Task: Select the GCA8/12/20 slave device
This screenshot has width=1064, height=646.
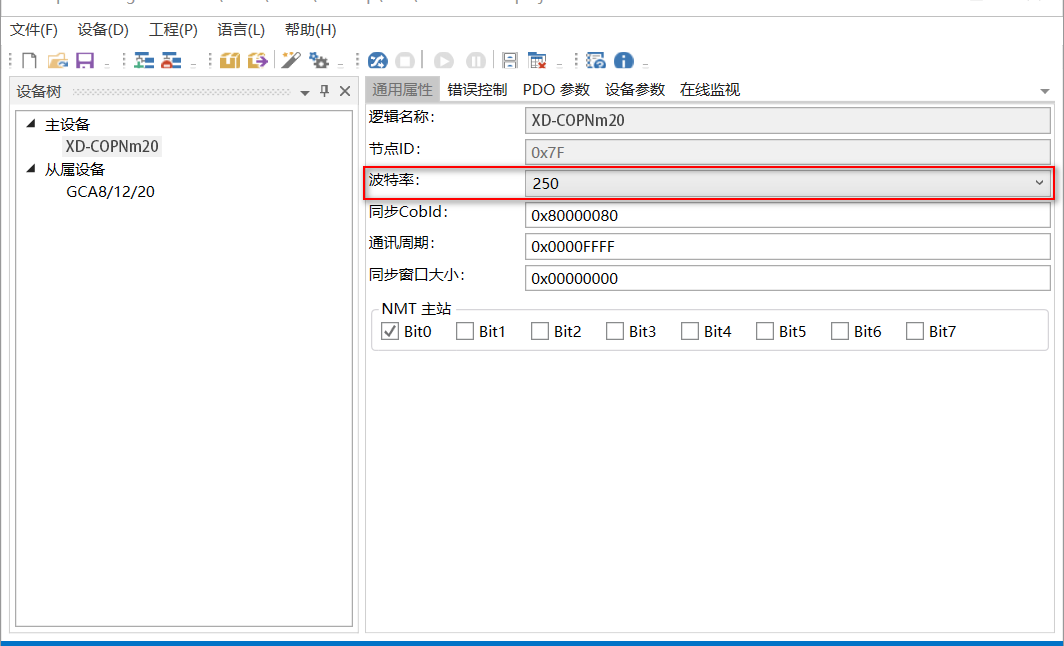Action: [111, 191]
